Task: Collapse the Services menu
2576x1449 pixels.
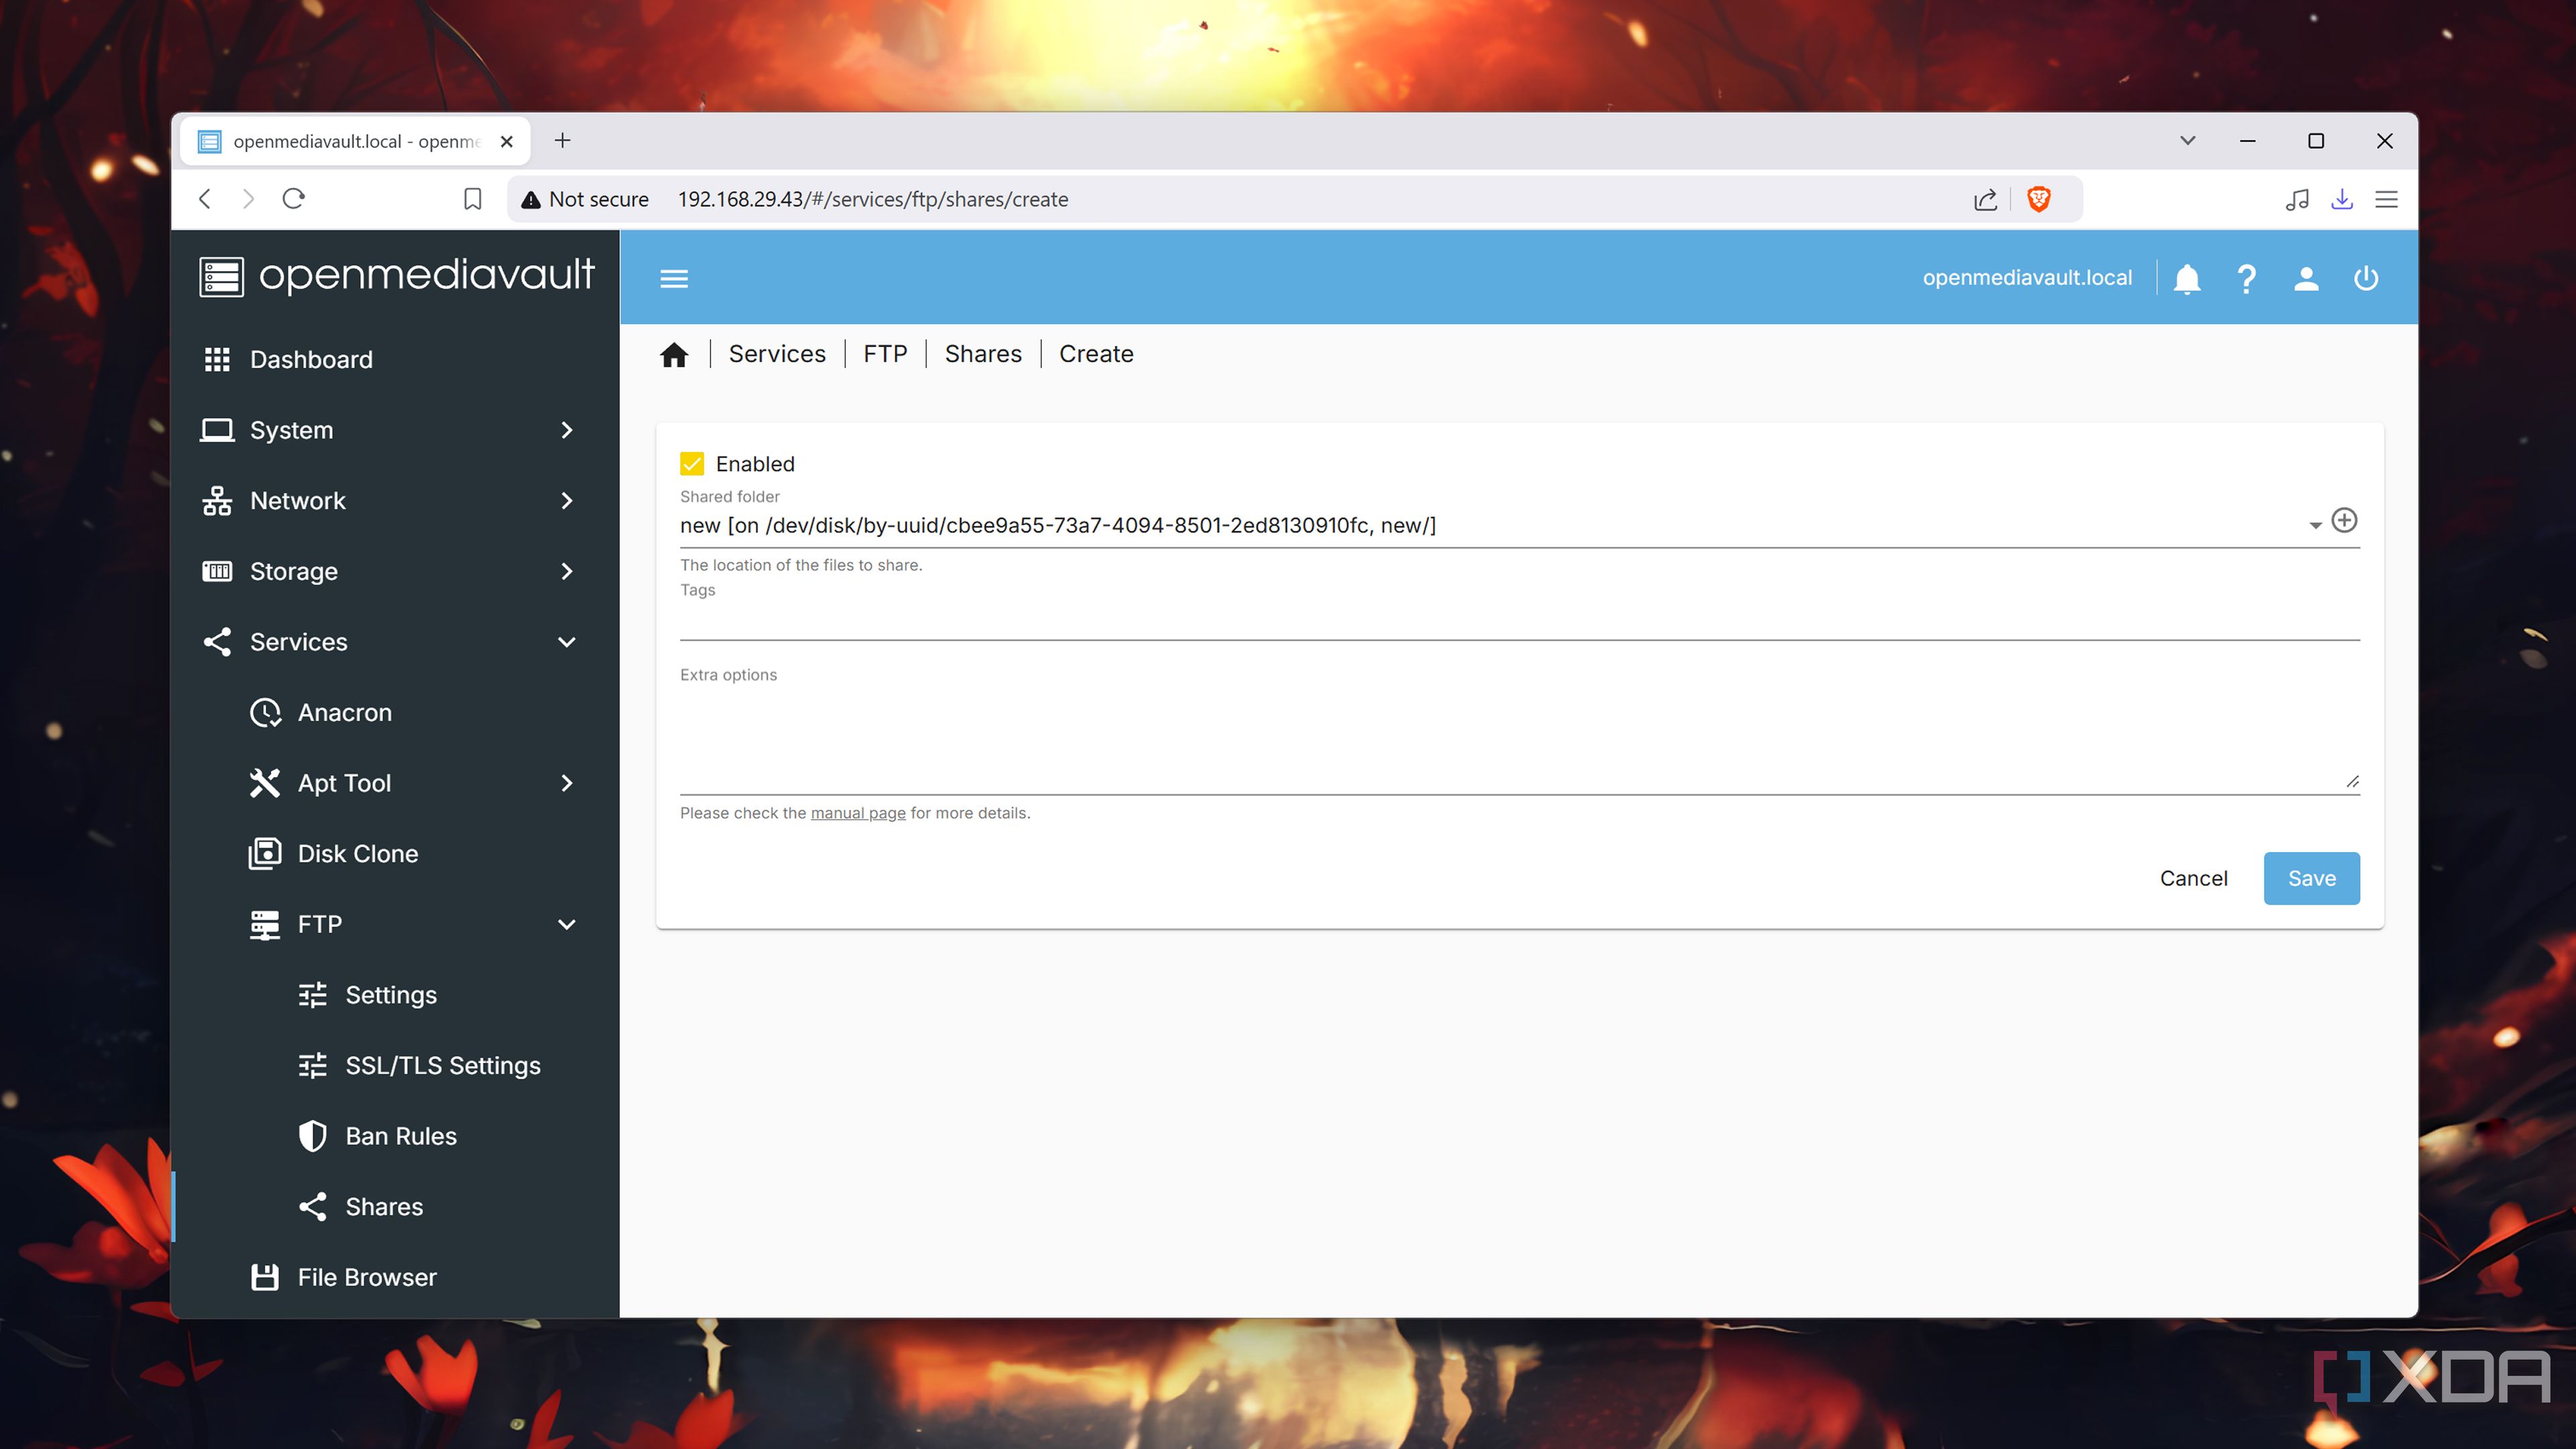Action: (x=395, y=642)
